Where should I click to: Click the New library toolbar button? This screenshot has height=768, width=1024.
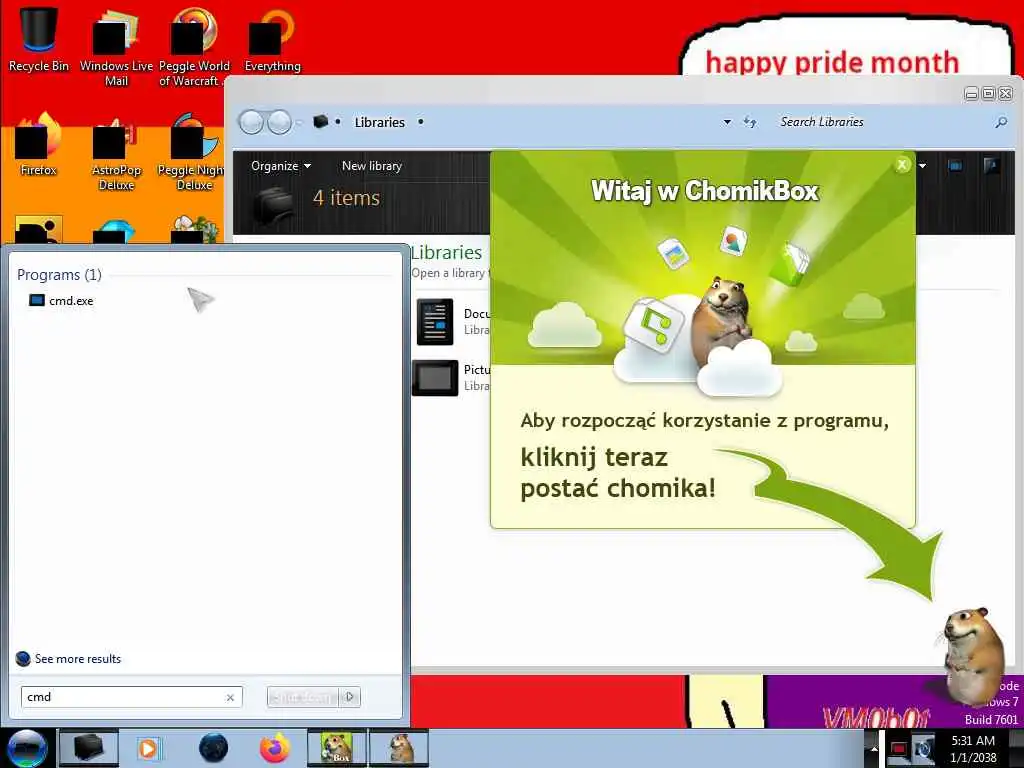(372, 166)
